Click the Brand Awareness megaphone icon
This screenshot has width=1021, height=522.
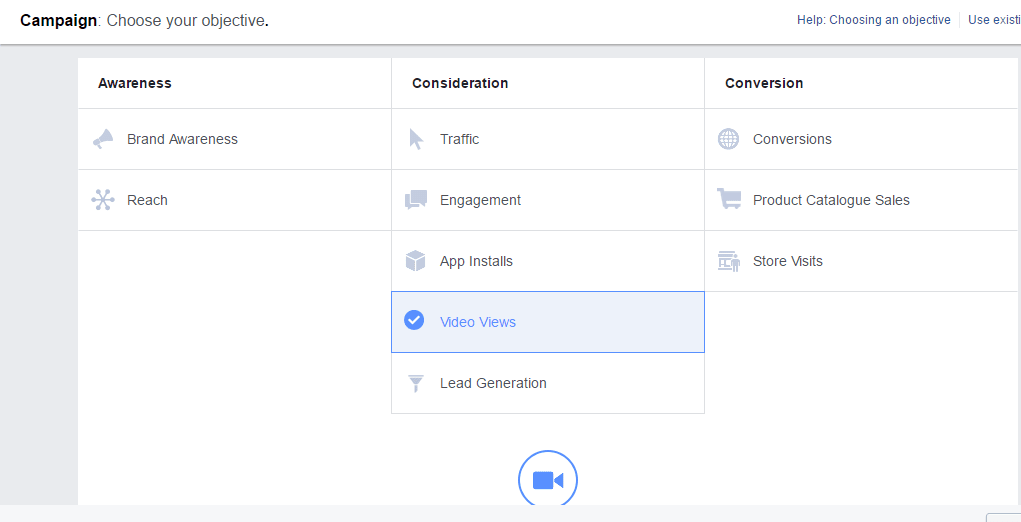point(103,139)
